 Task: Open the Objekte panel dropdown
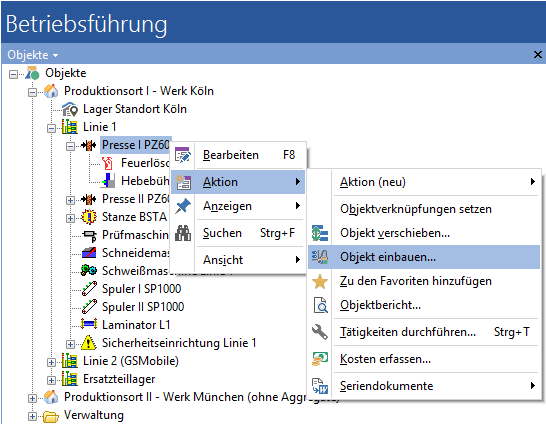tap(33, 55)
